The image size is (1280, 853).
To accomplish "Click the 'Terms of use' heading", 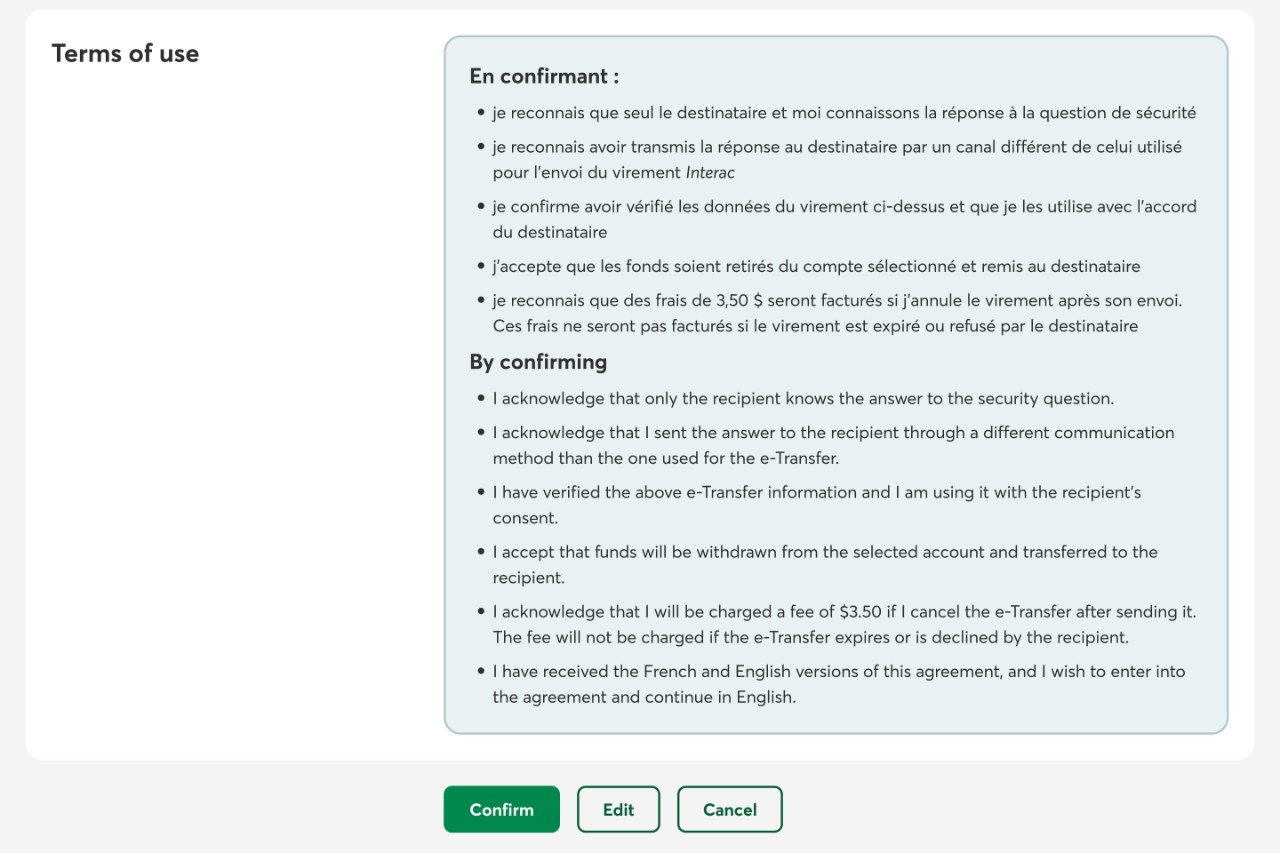I will tap(125, 54).
